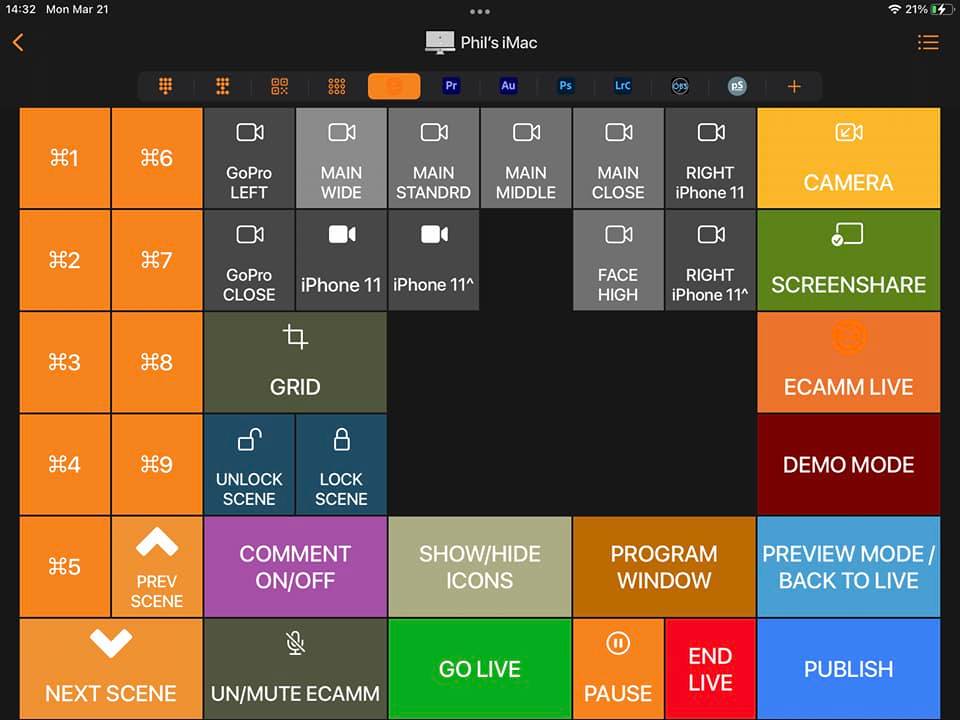Image resolution: width=960 pixels, height=720 pixels.
Task: Open the OBS tab
Action: (x=680, y=86)
